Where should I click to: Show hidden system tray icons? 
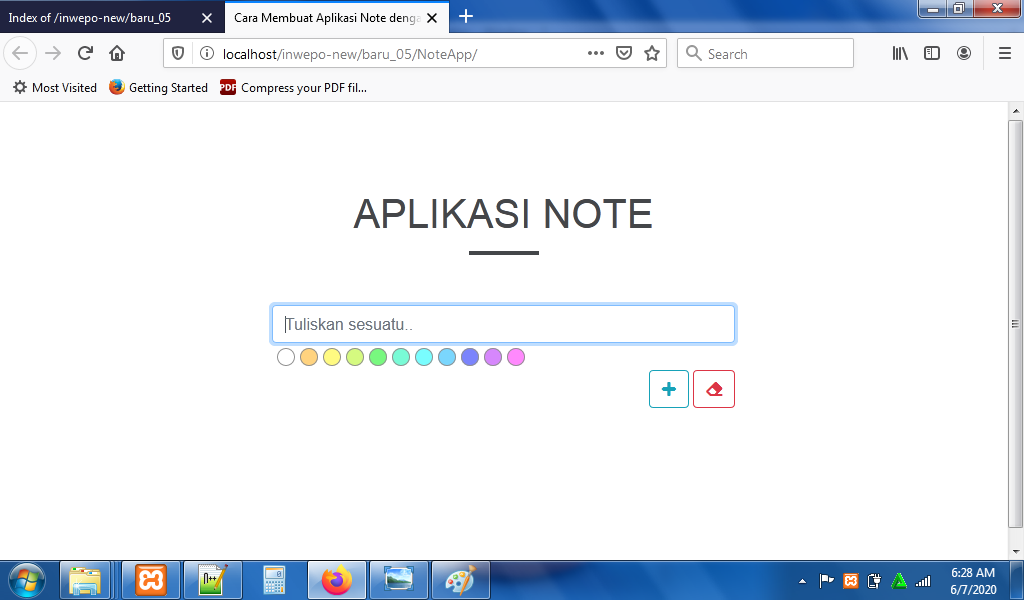[802, 581]
